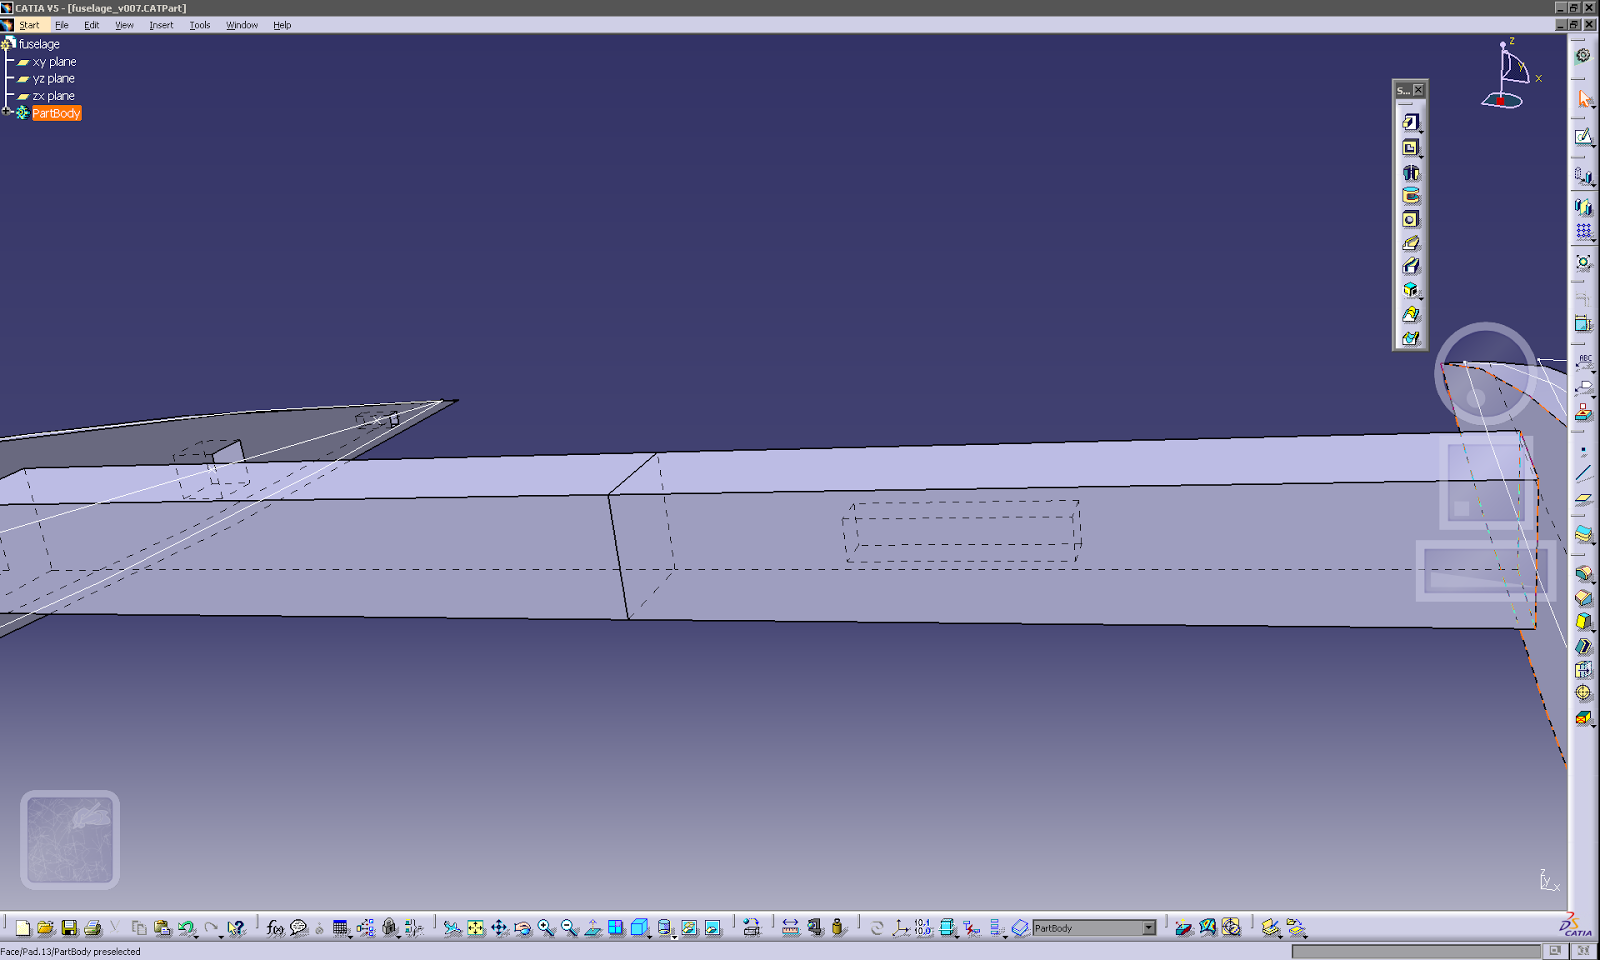Viewport: 1600px width, 960px height.
Task: Create a Line on right toolbar
Action: coord(1583,474)
